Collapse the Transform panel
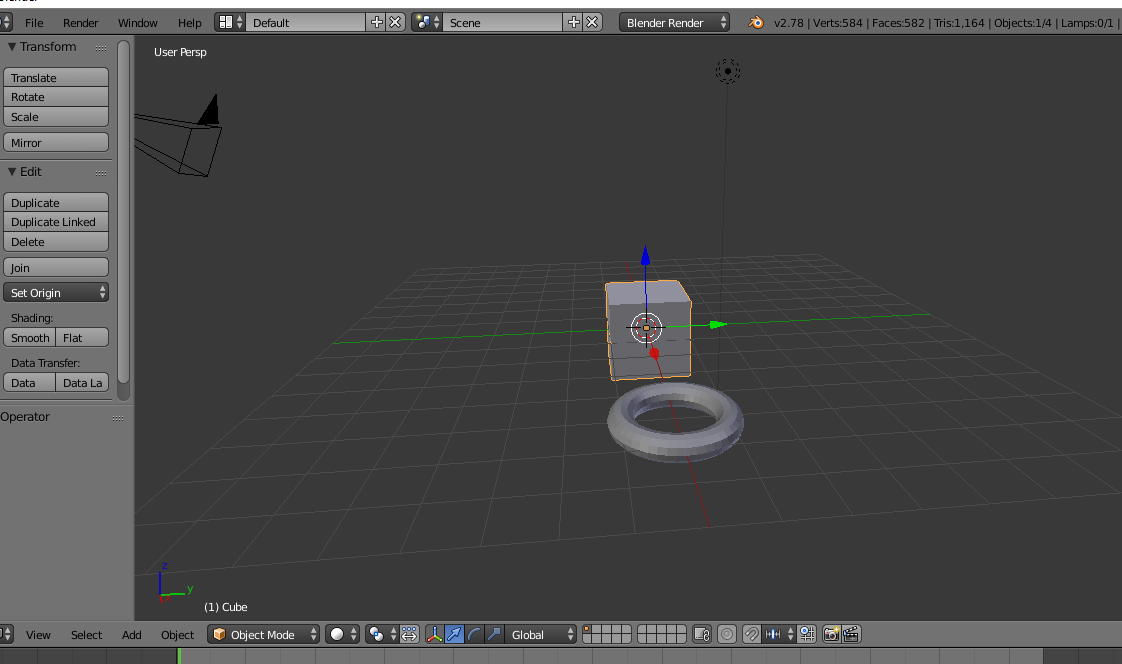 click(x=12, y=47)
